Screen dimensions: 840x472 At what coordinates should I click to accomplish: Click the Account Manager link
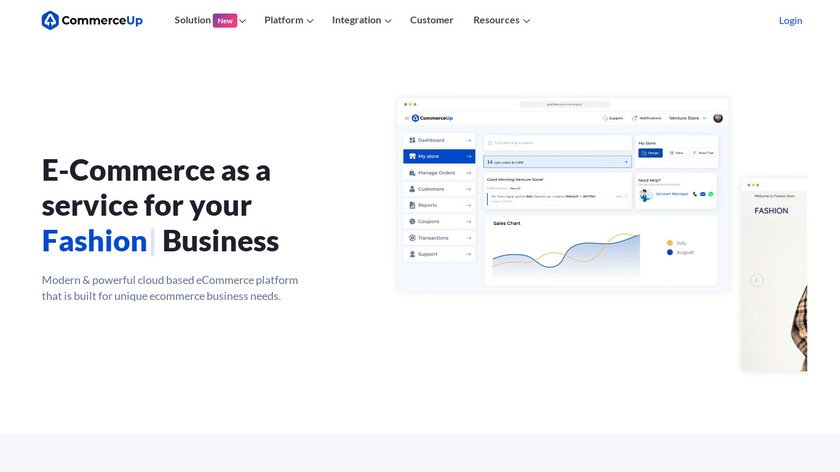[x=672, y=194]
